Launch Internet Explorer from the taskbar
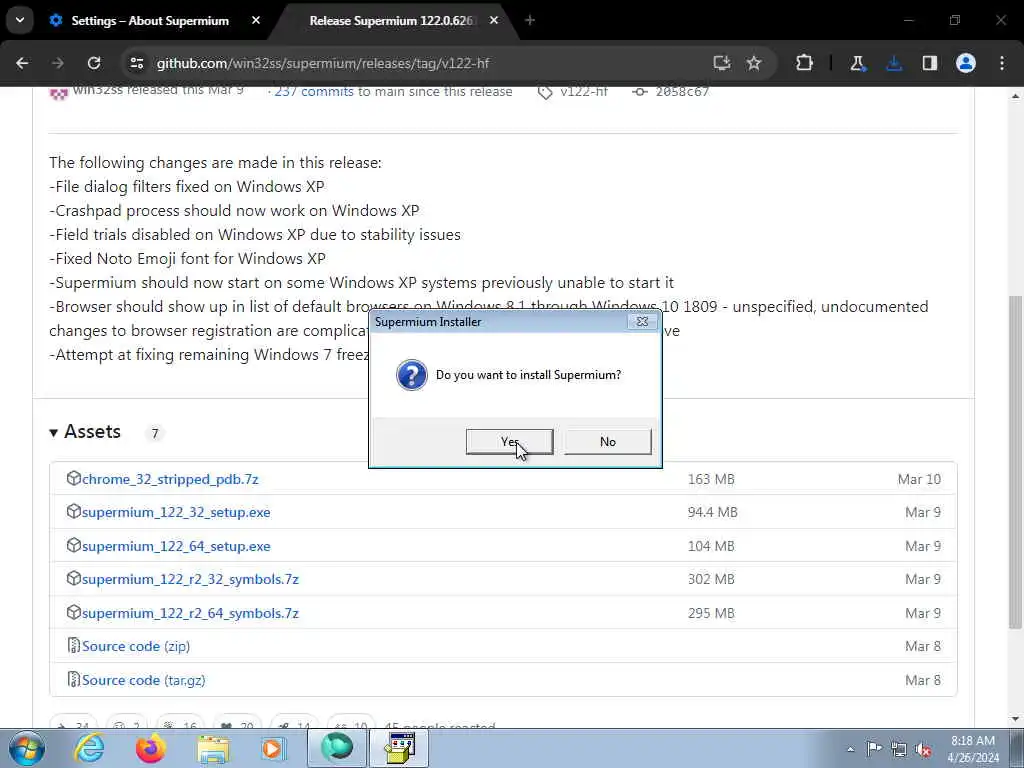 (x=89, y=748)
